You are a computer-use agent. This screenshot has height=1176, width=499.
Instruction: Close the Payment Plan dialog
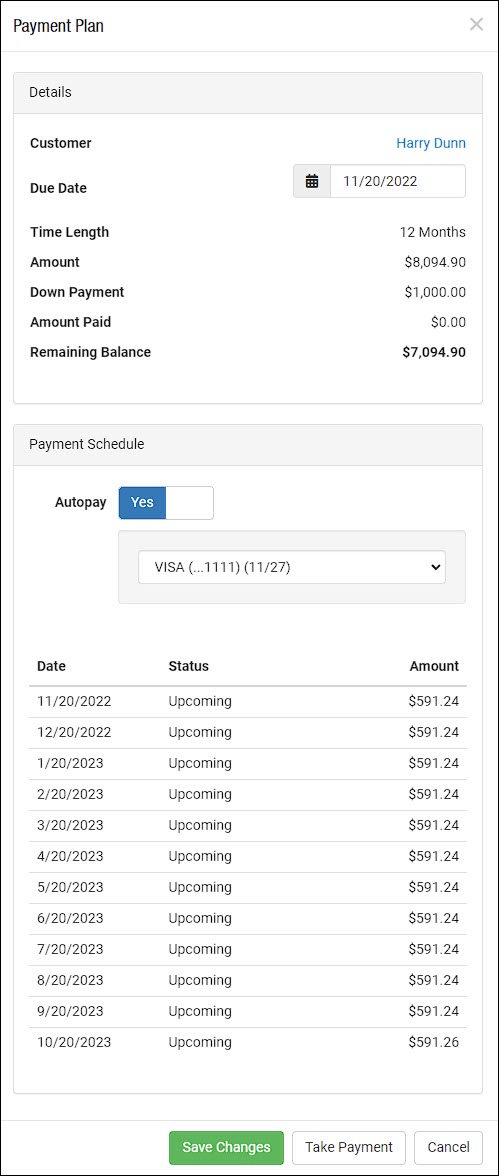point(476,24)
